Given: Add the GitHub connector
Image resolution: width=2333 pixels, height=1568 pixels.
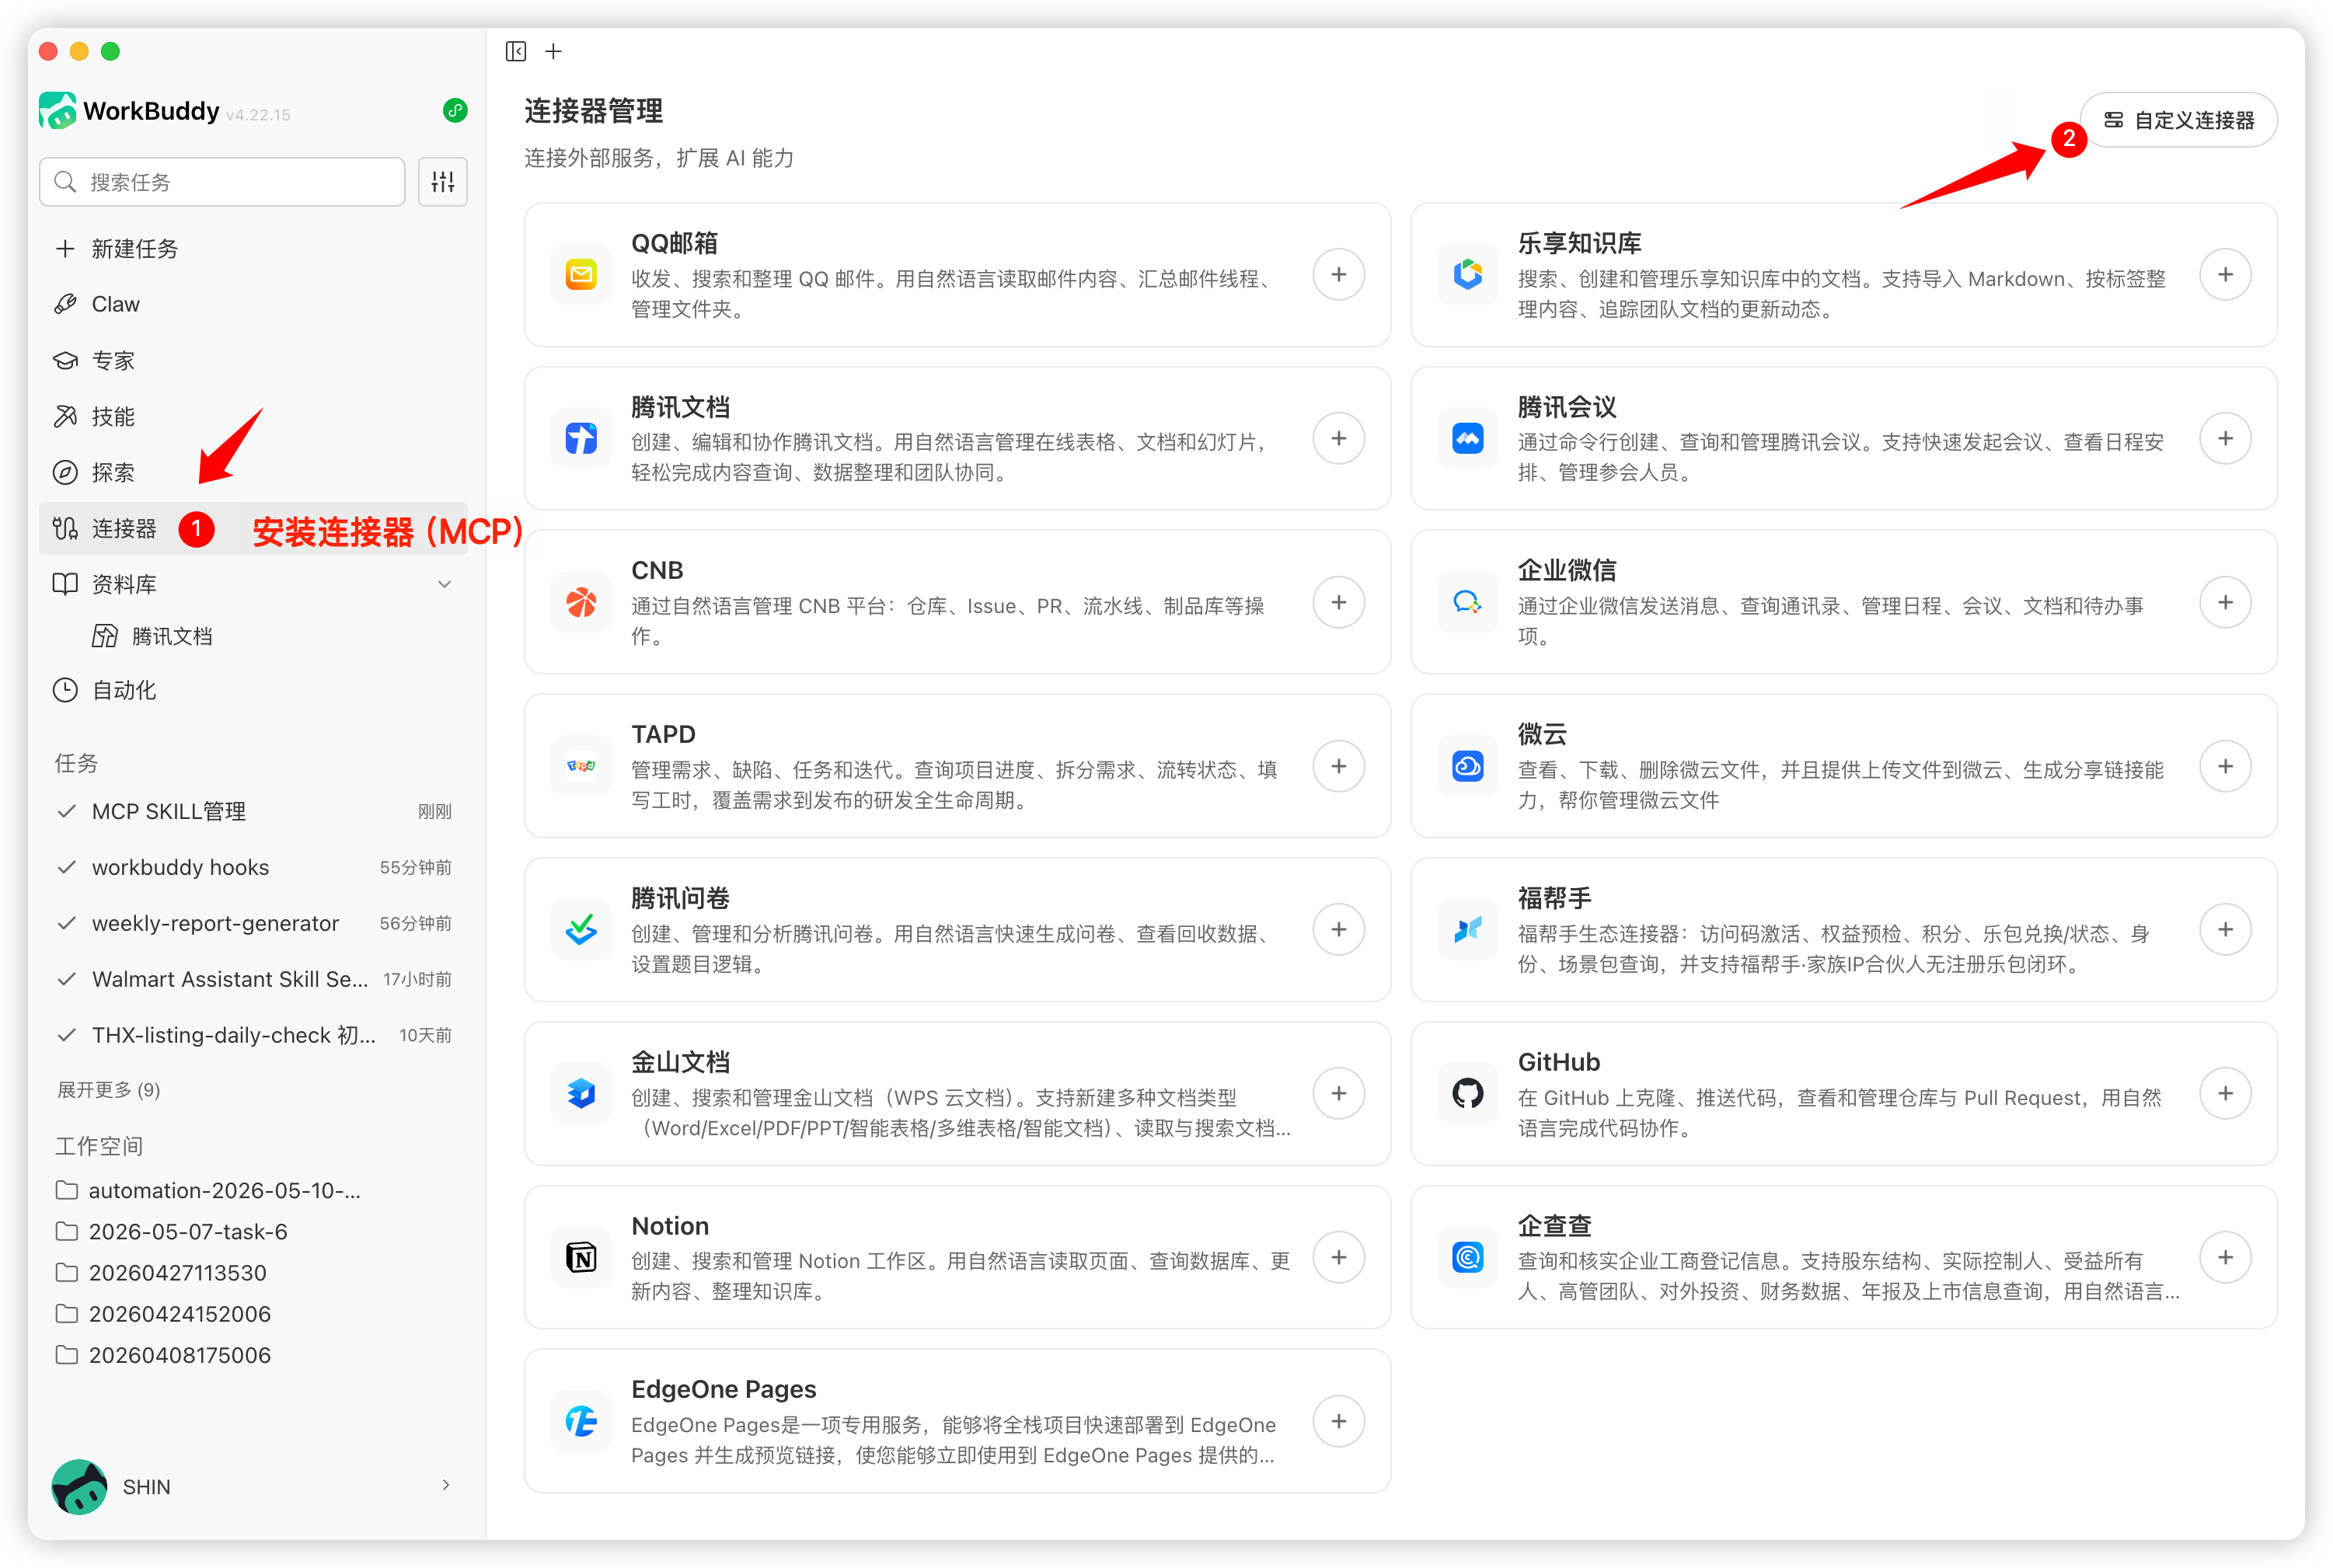Looking at the screenshot, I should (x=2225, y=1094).
